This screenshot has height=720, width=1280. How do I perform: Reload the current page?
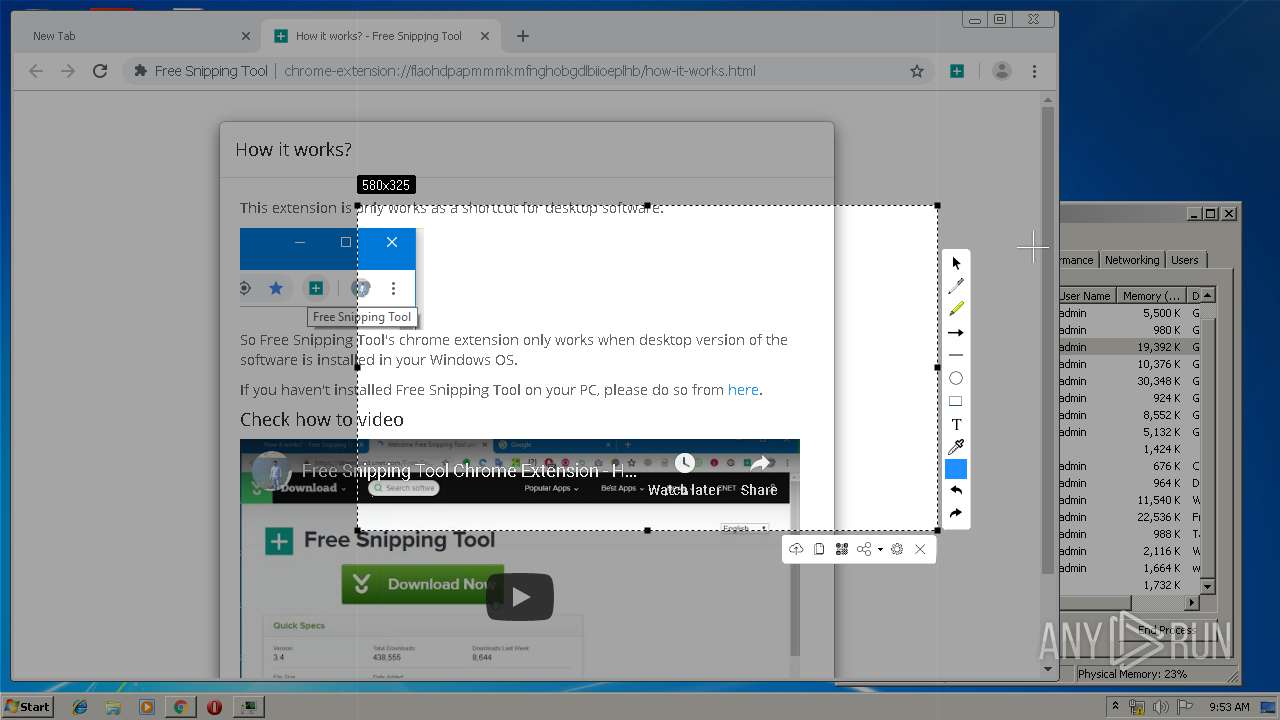point(100,71)
